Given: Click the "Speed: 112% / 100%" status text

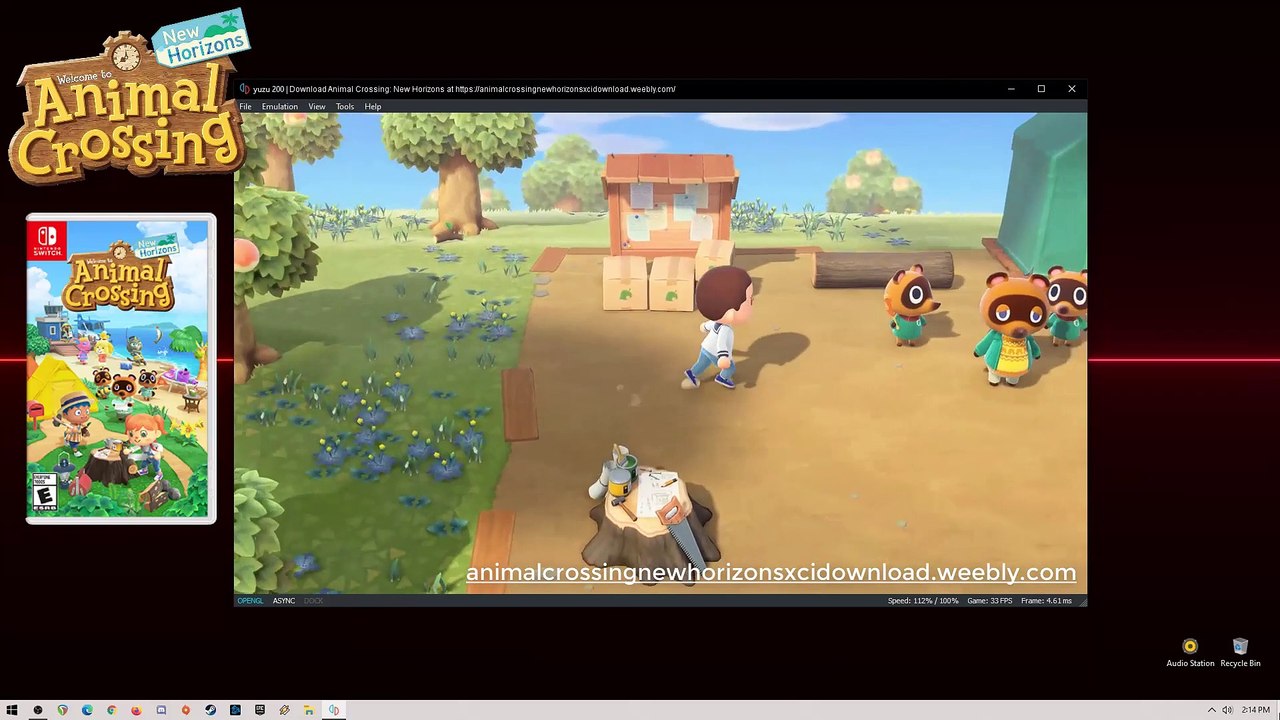Looking at the screenshot, I should (x=923, y=601).
